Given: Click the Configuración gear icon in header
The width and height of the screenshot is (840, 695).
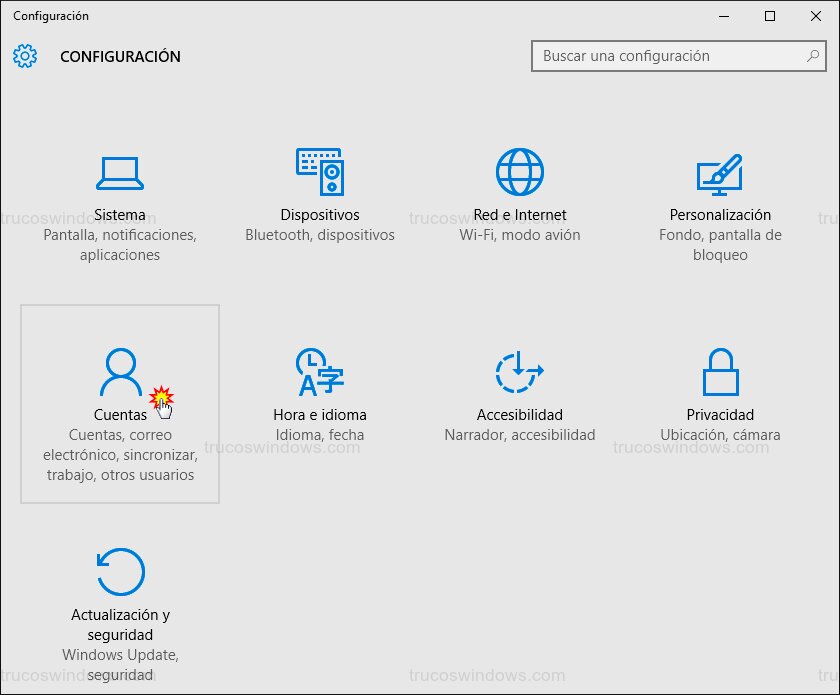Looking at the screenshot, I should click(x=25, y=56).
